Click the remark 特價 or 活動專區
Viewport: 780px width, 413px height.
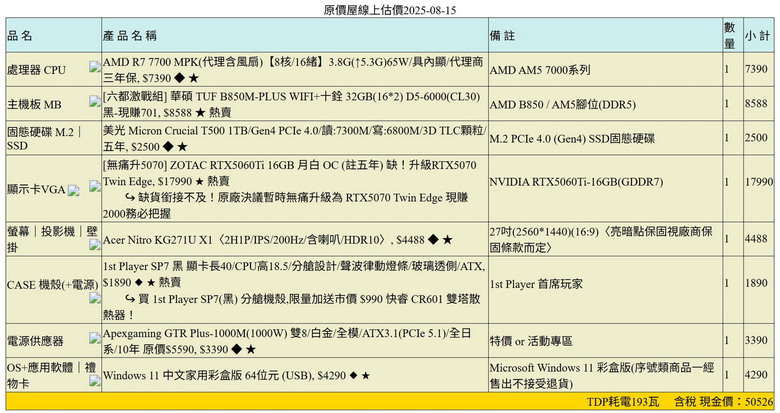(x=531, y=341)
